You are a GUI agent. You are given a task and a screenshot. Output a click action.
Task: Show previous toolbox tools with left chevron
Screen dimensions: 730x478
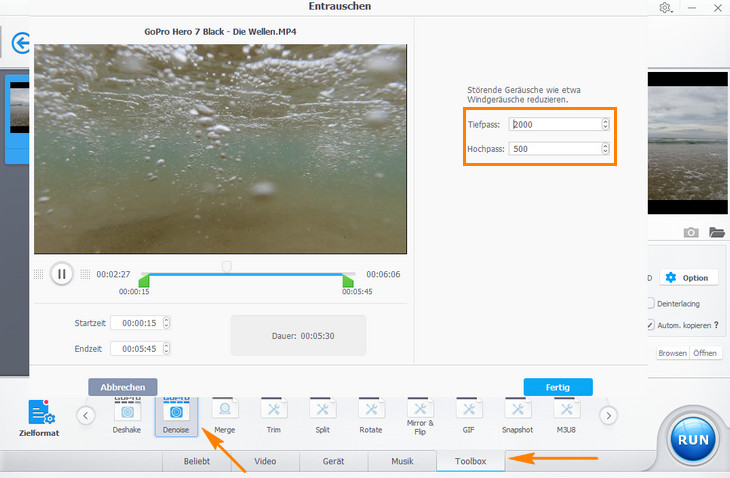click(x=86, y=416)
